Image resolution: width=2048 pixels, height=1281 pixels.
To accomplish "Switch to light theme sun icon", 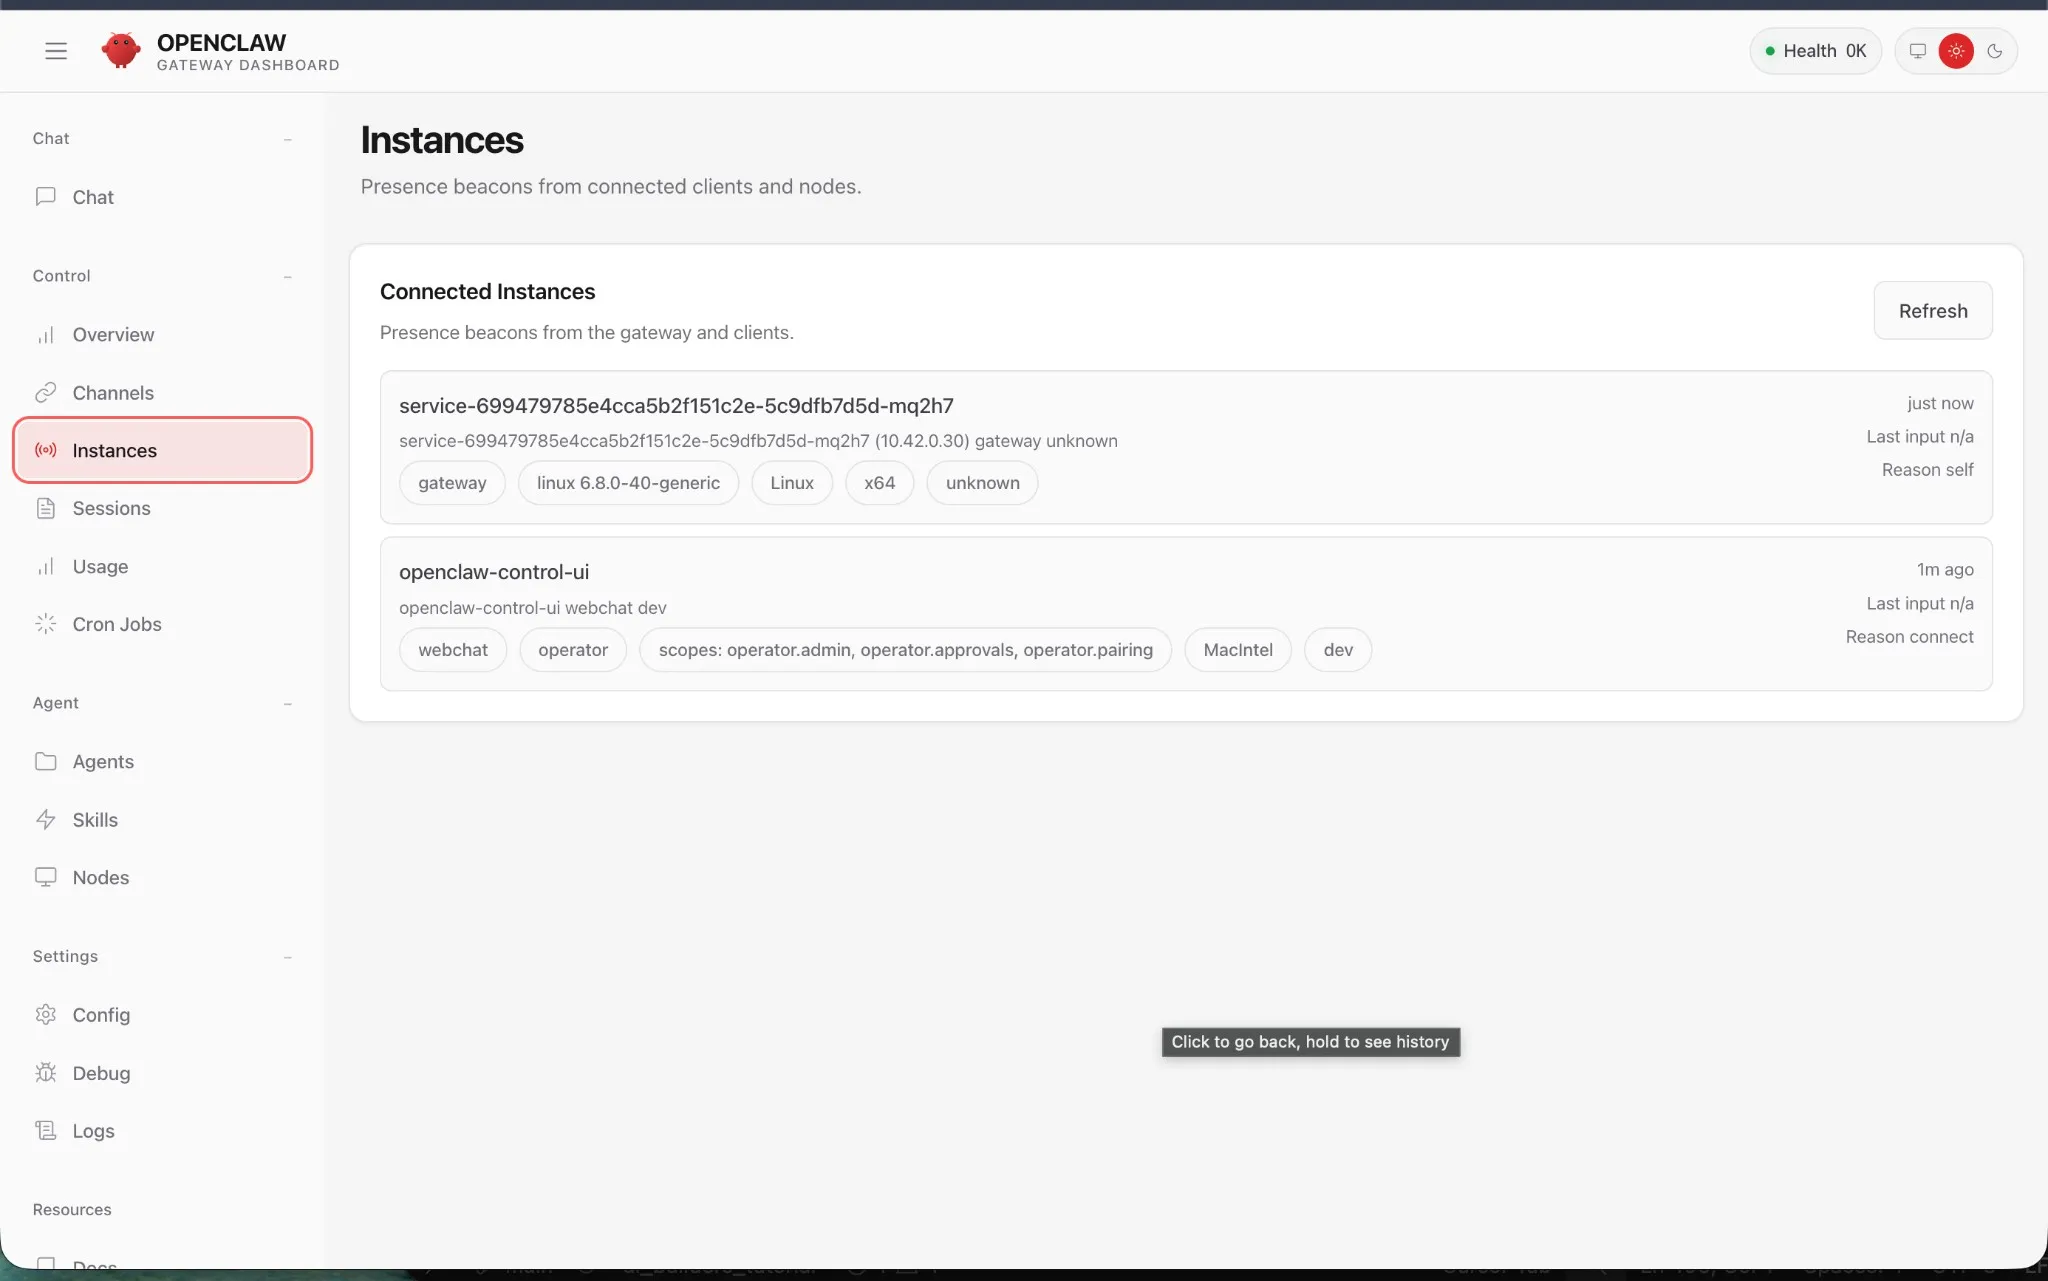I will click(1956, 51).
